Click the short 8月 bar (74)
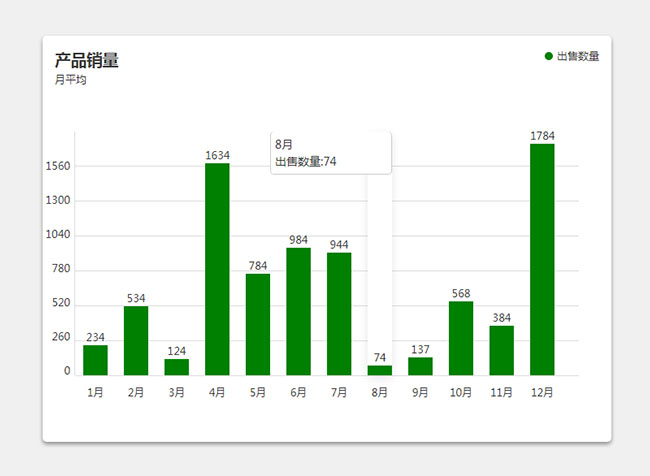 pos(380,371)
